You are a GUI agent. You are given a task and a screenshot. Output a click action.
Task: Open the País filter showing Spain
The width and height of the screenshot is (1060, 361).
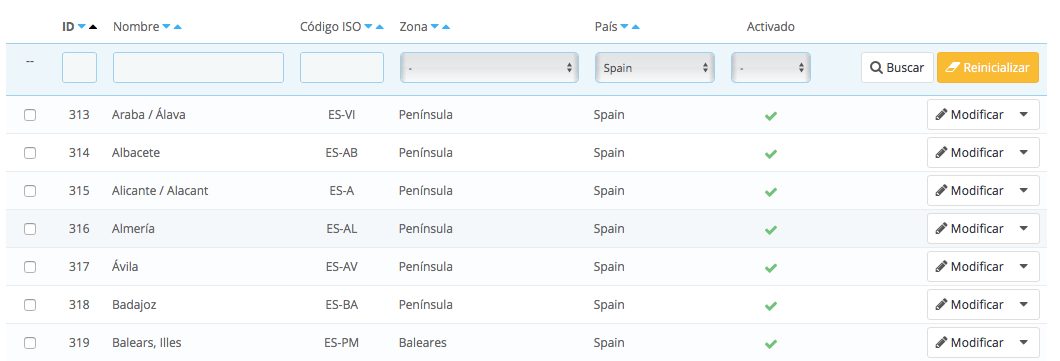(655, 68)
